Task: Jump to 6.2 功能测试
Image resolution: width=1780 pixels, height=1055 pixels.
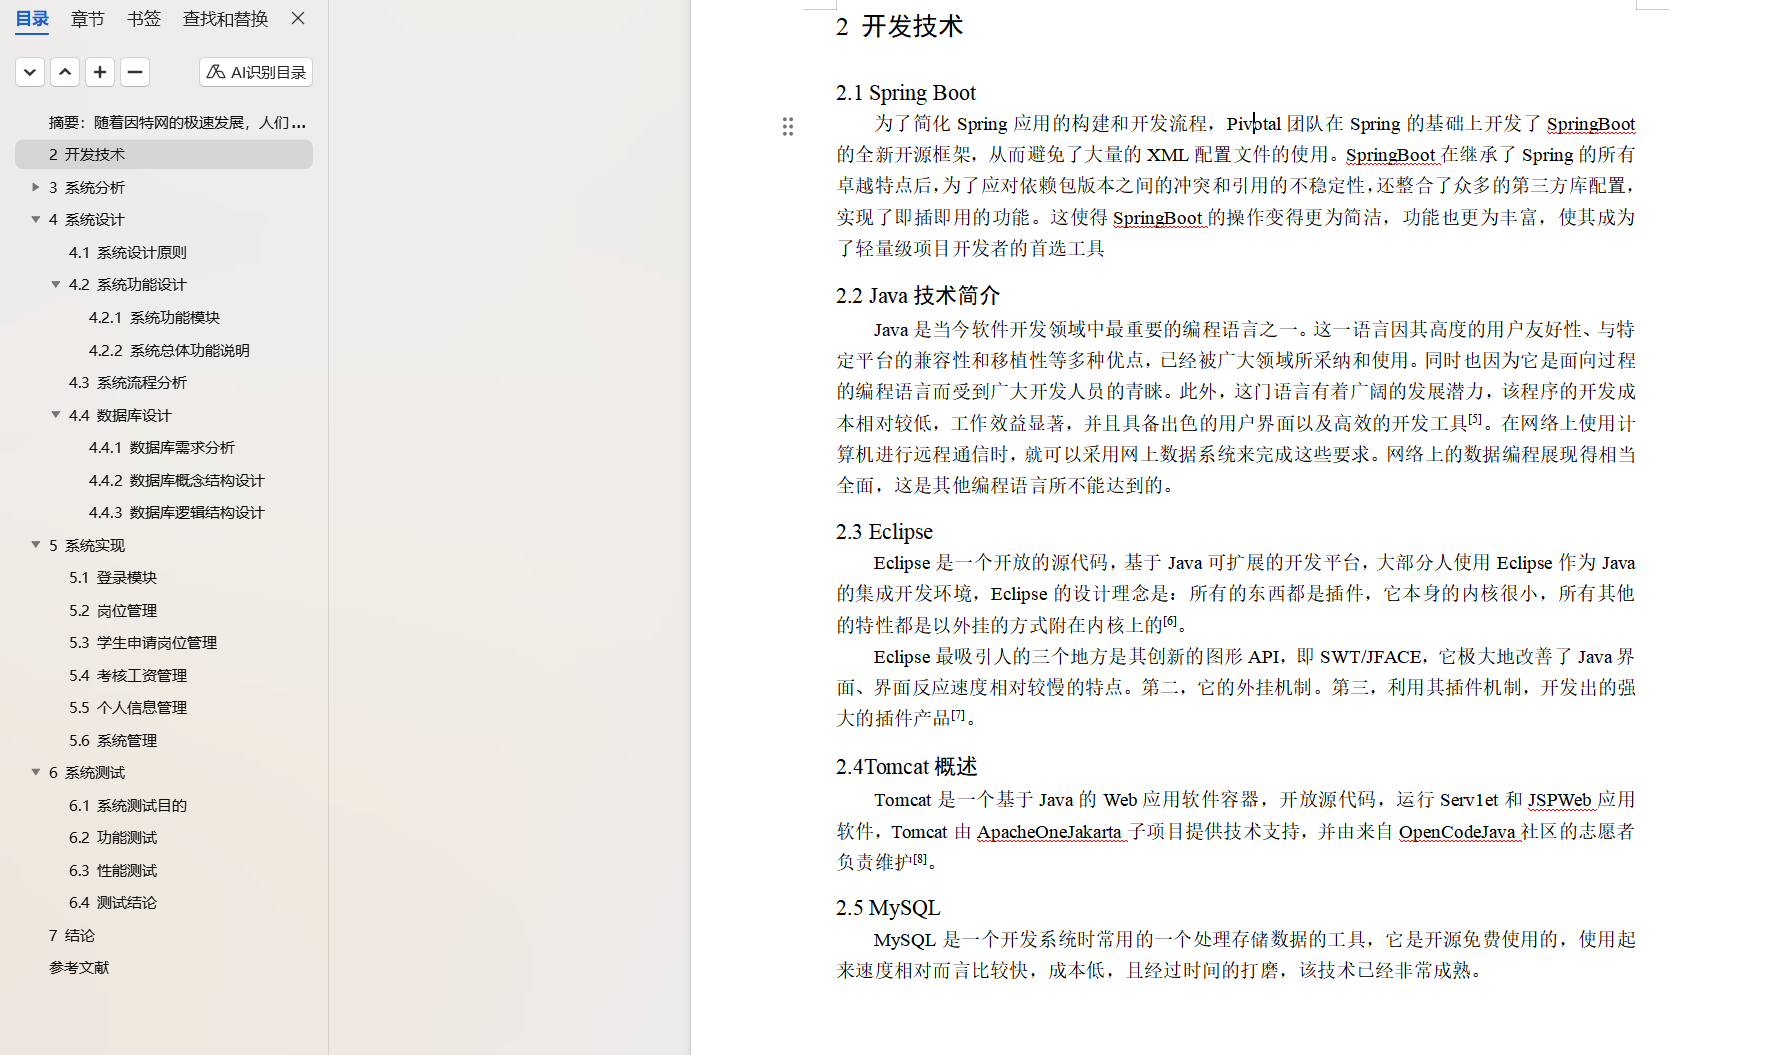Action: [113, 837]
